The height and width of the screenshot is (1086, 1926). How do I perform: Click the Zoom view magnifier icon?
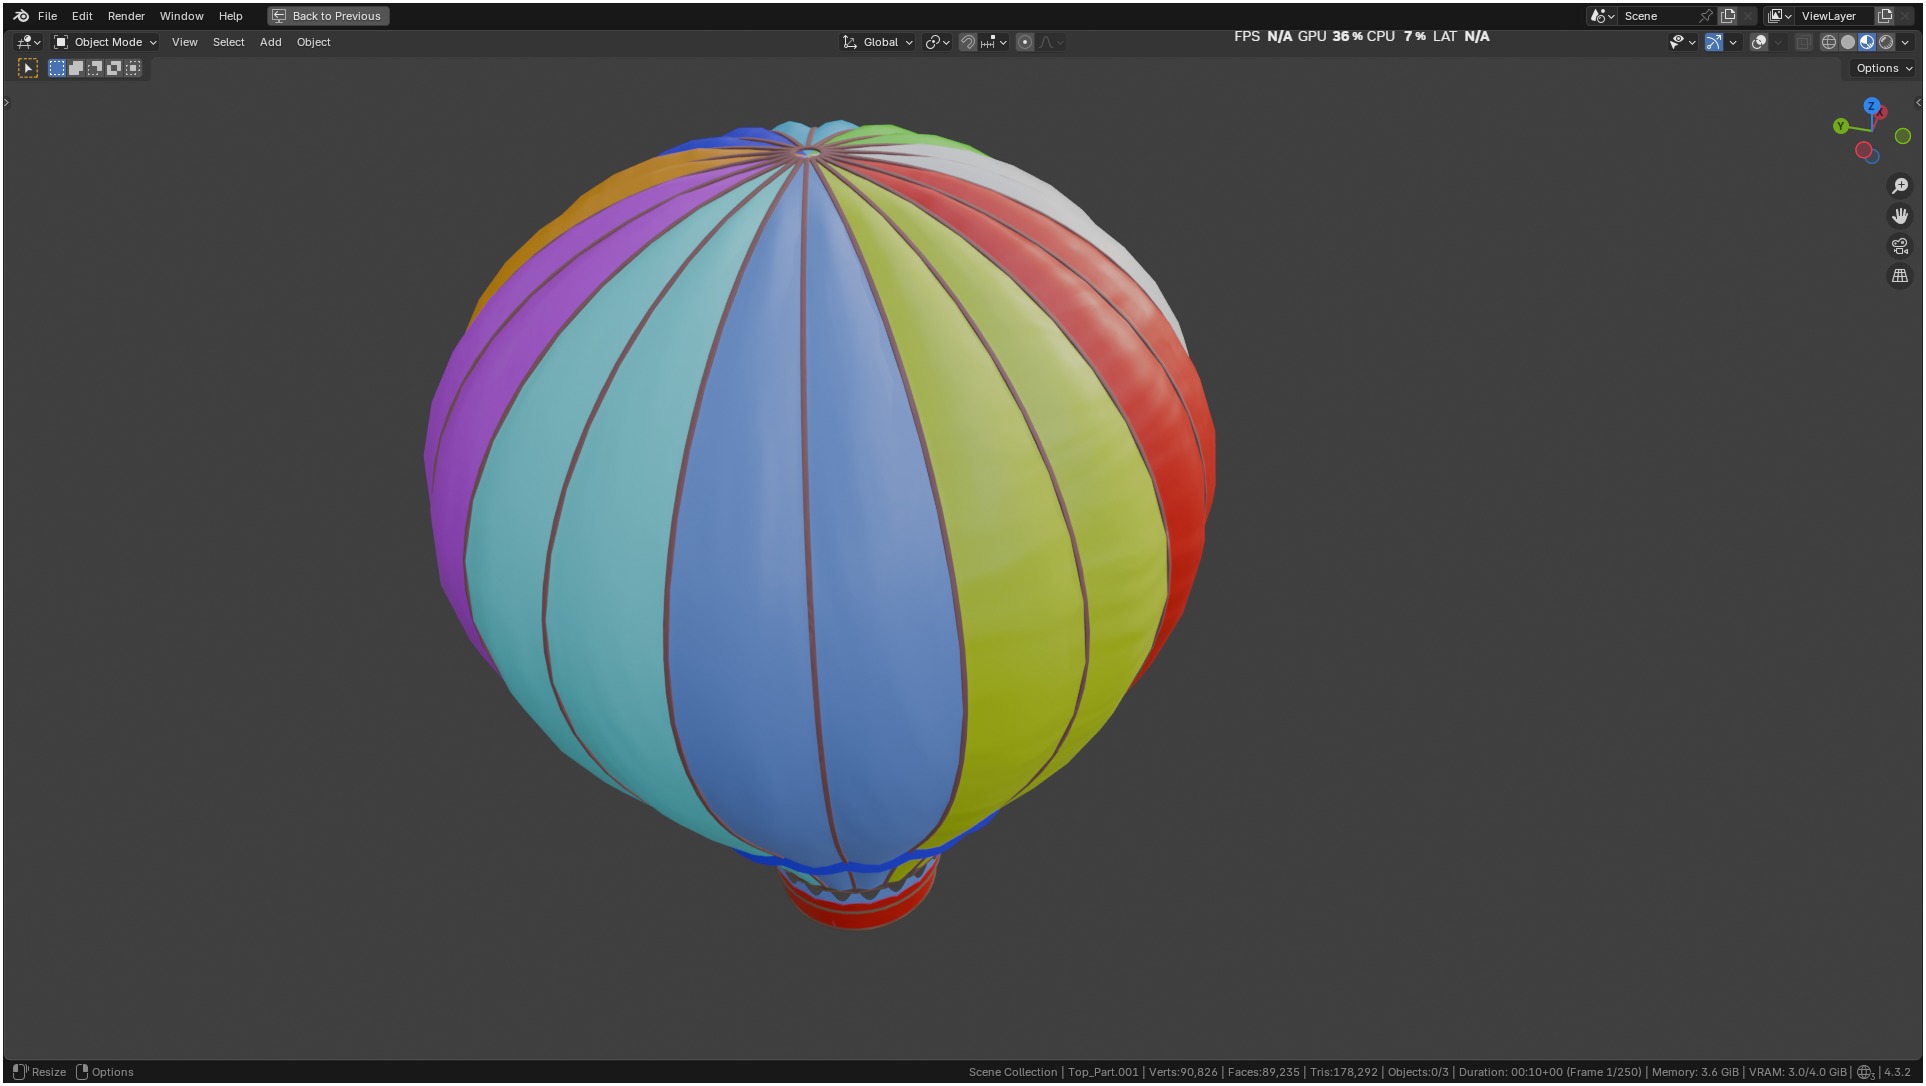(1900, 186)
